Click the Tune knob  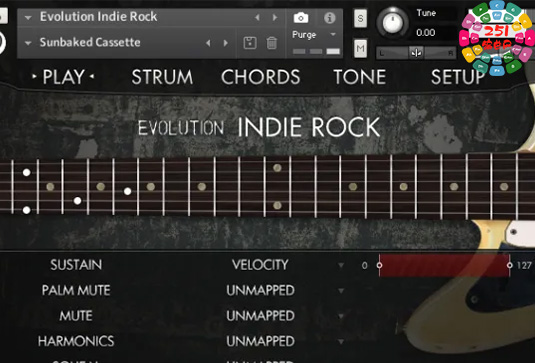click(393, 23)
